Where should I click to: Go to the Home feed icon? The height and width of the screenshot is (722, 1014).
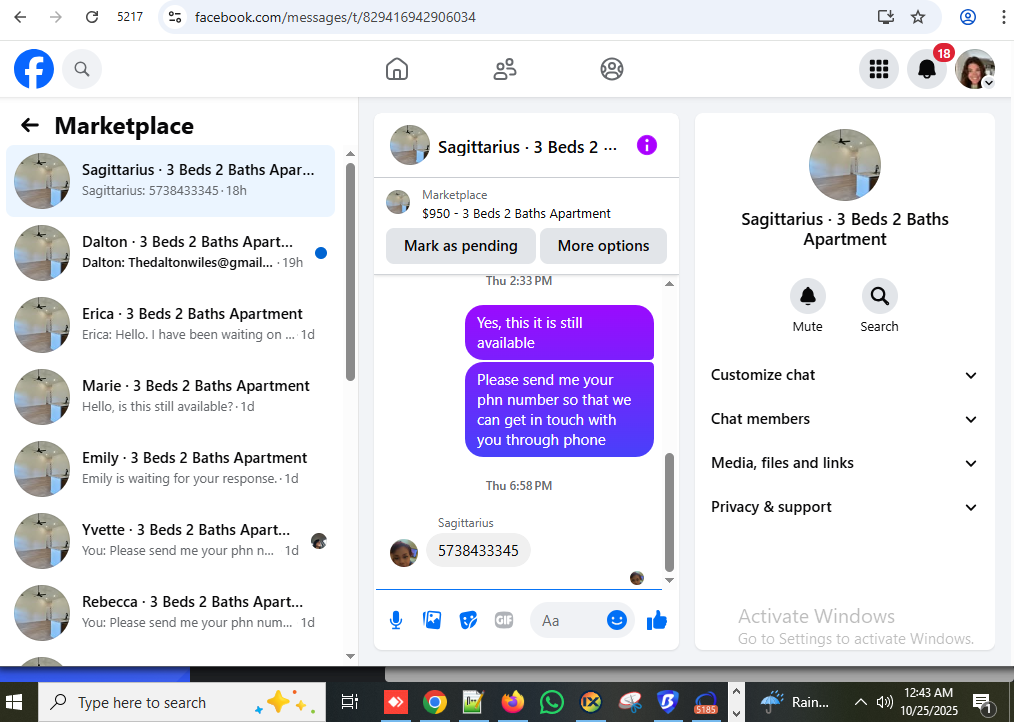[396, 69]
